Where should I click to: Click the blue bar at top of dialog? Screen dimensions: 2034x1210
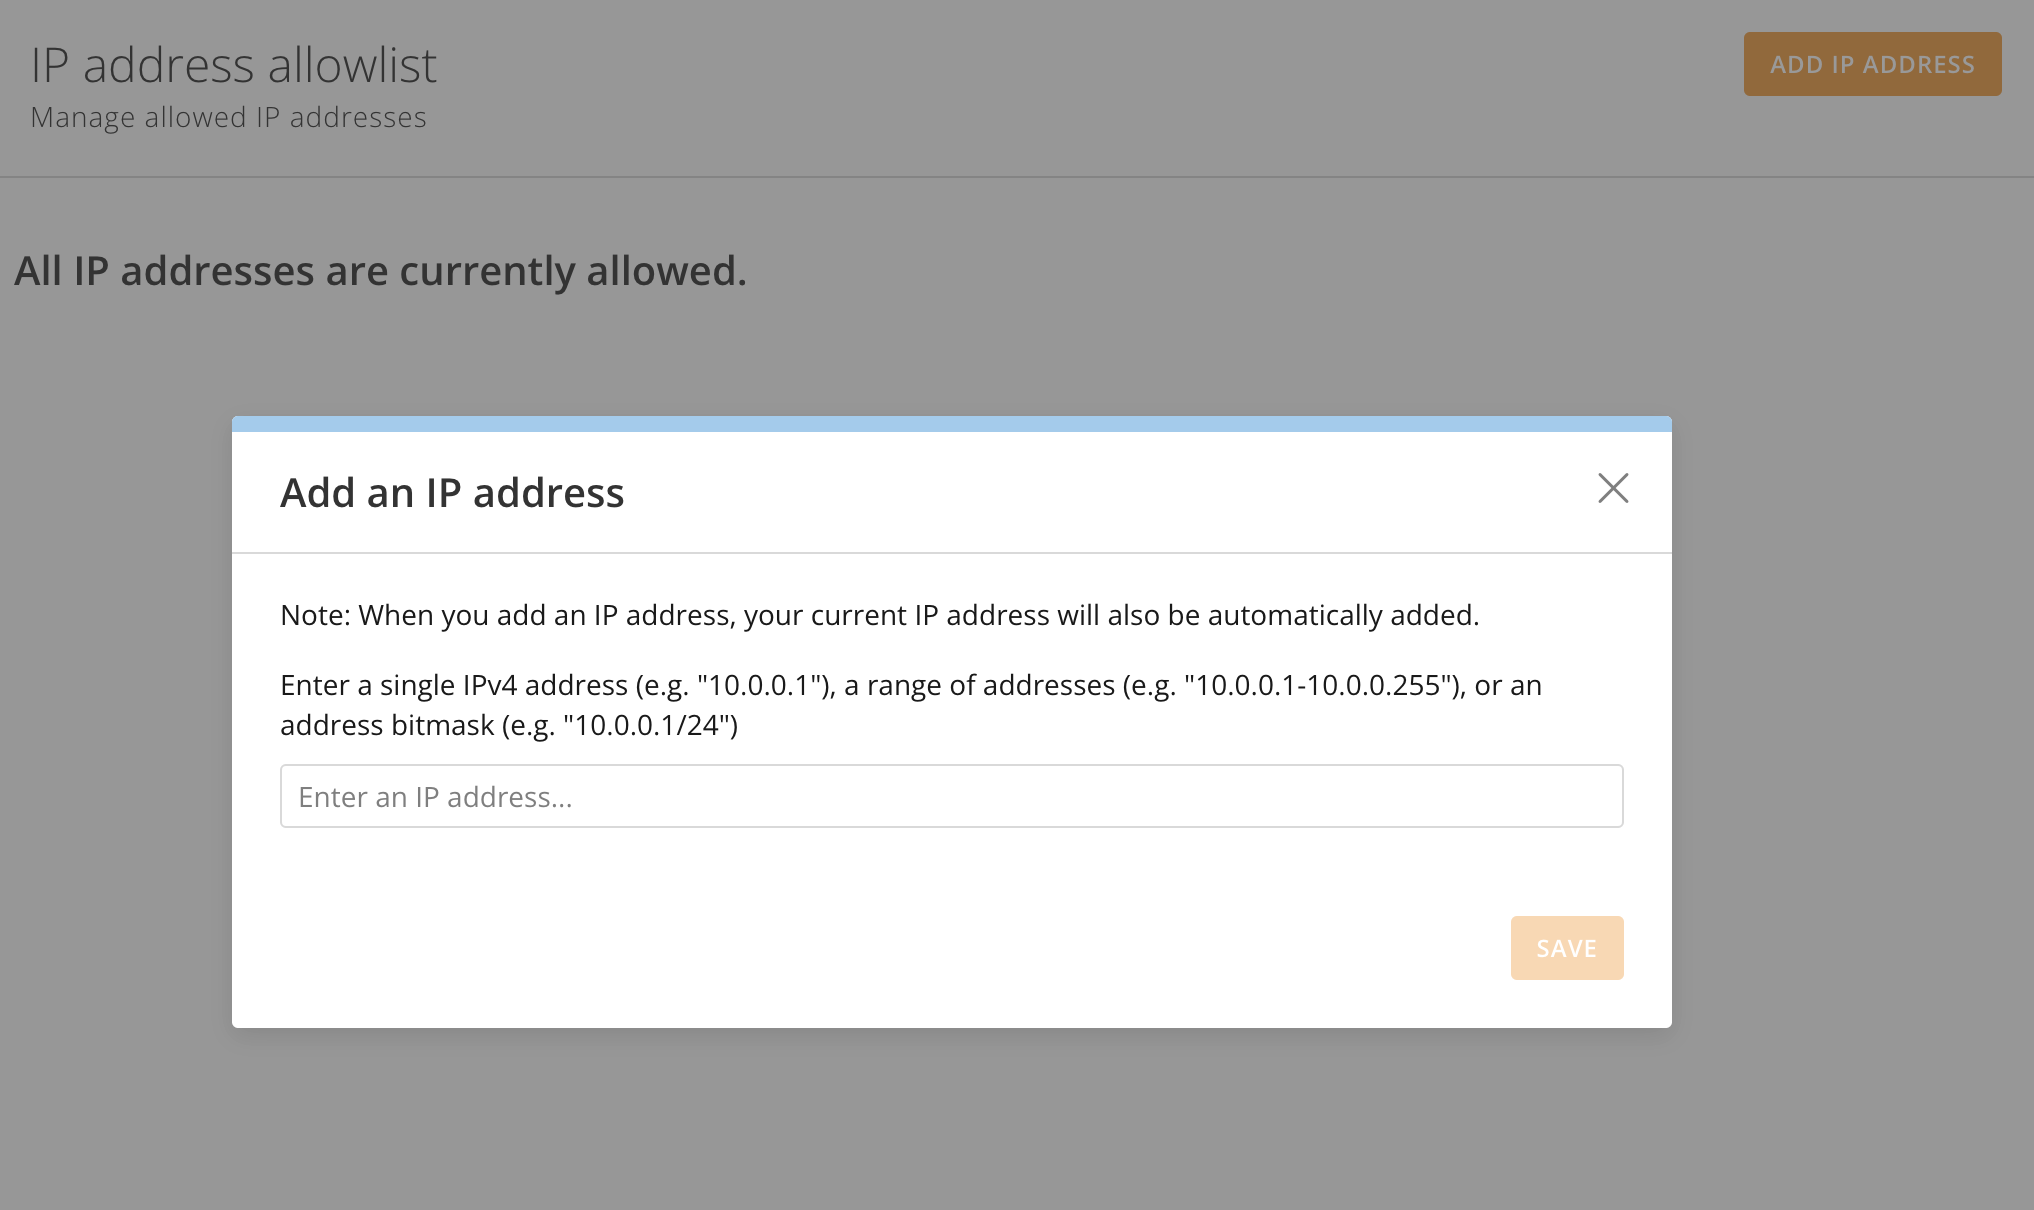(x=950, y=424)
